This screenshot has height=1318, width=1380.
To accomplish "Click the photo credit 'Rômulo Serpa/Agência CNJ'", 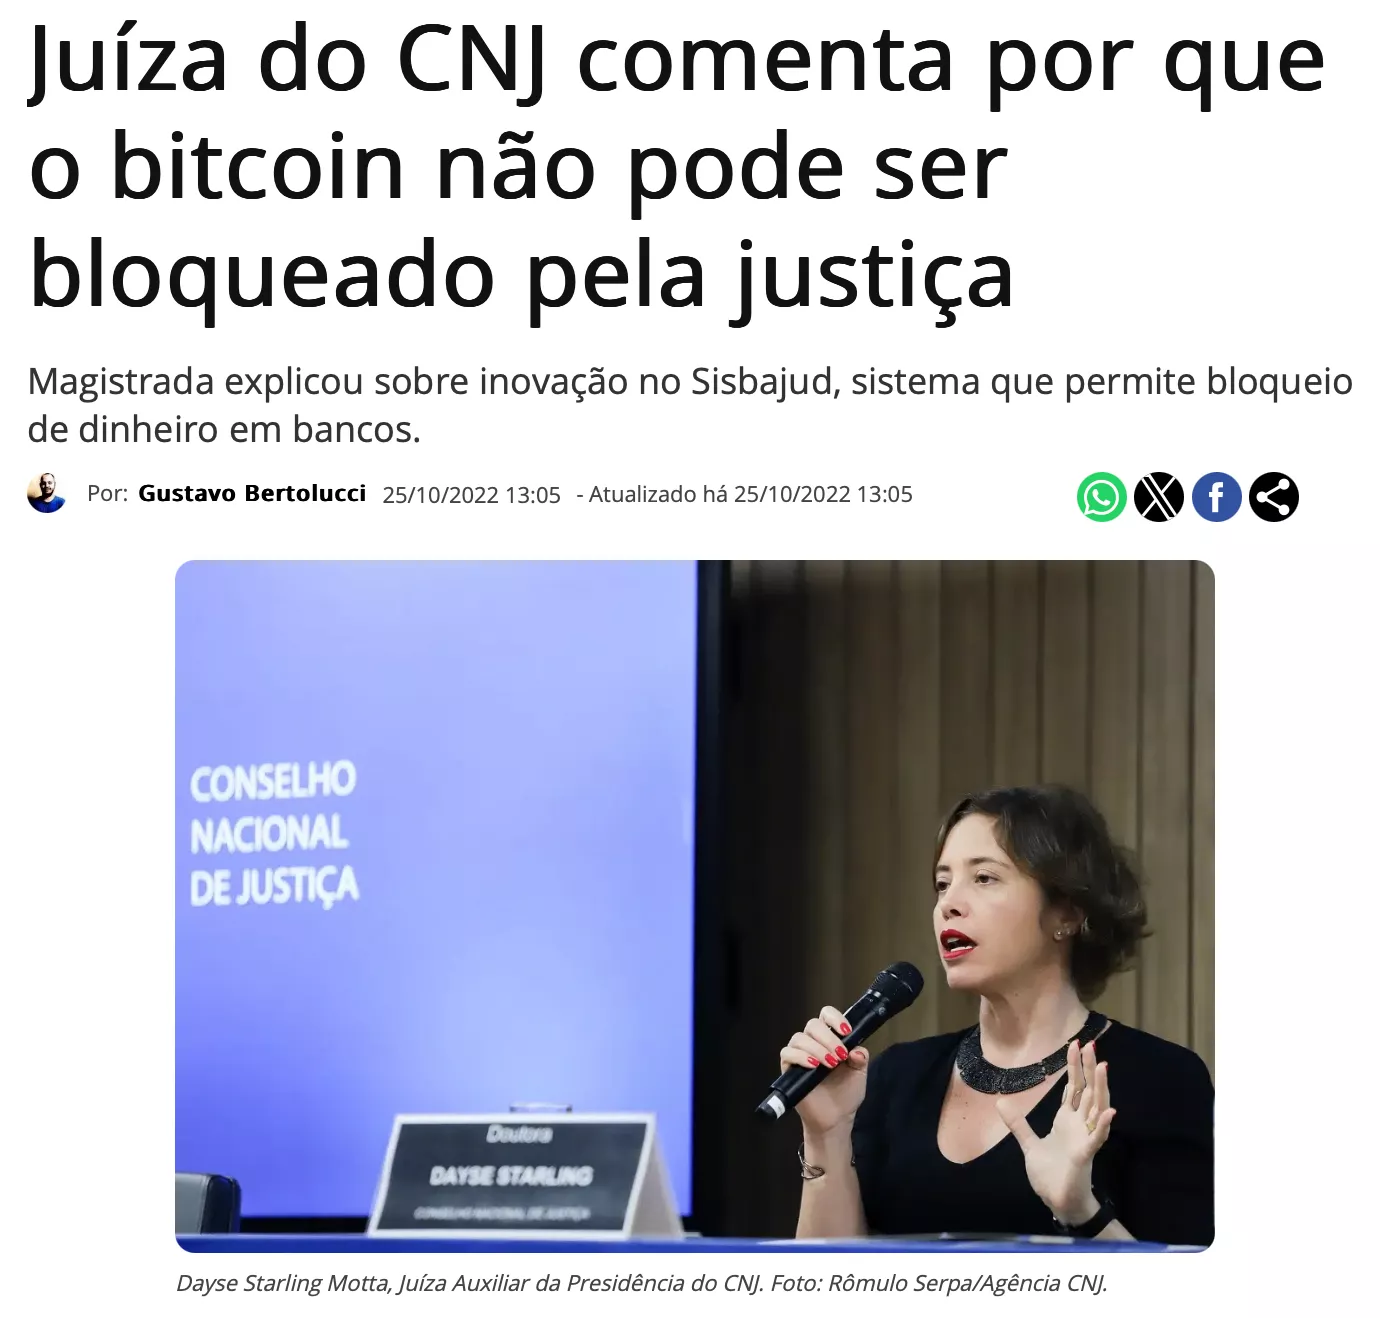I will point(967,1283).
